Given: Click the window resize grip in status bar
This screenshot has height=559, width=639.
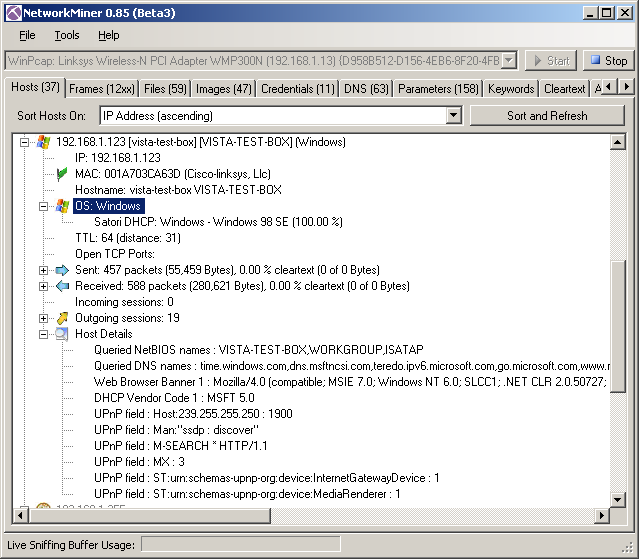Looking at the screenshot, I should 628,548.
